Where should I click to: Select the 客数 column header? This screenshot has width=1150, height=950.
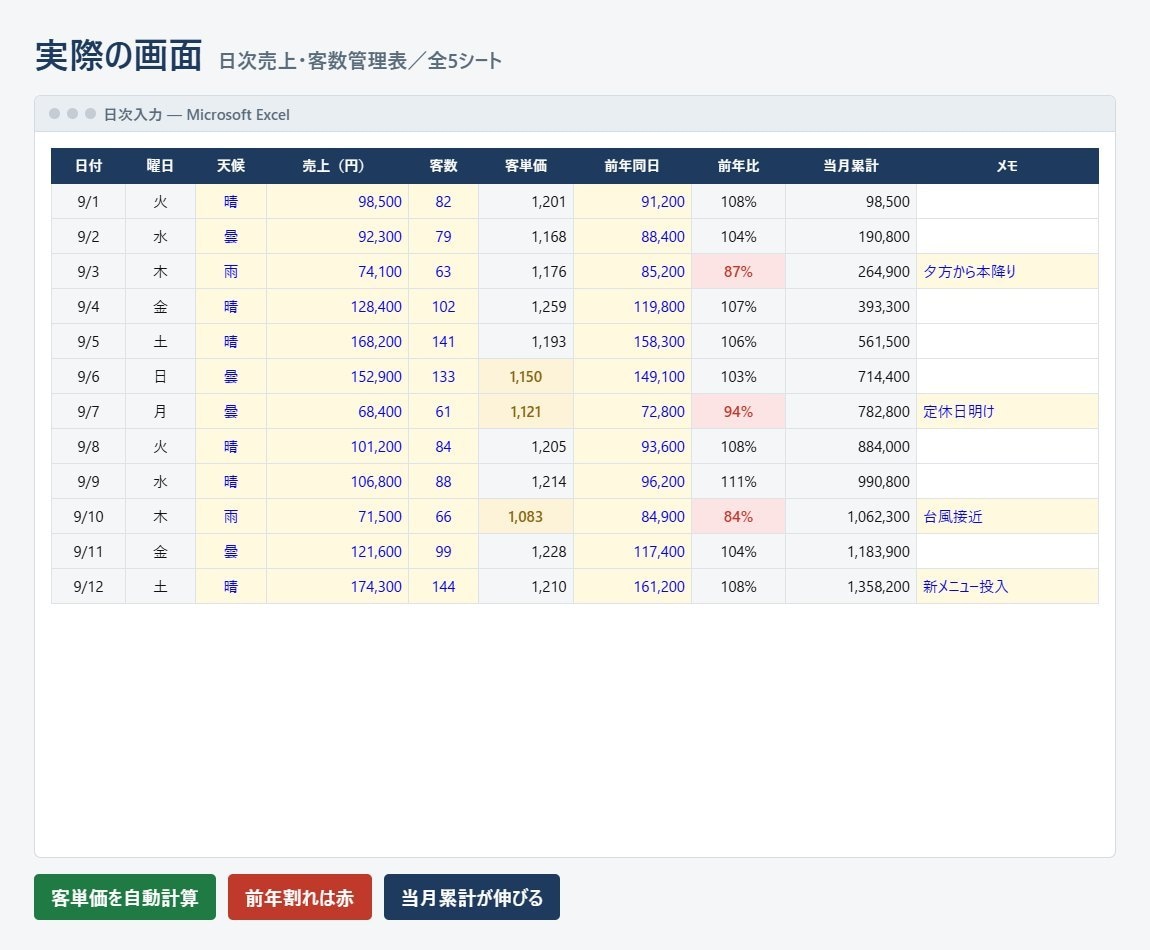pyautogui.click(x=443, y=166)
